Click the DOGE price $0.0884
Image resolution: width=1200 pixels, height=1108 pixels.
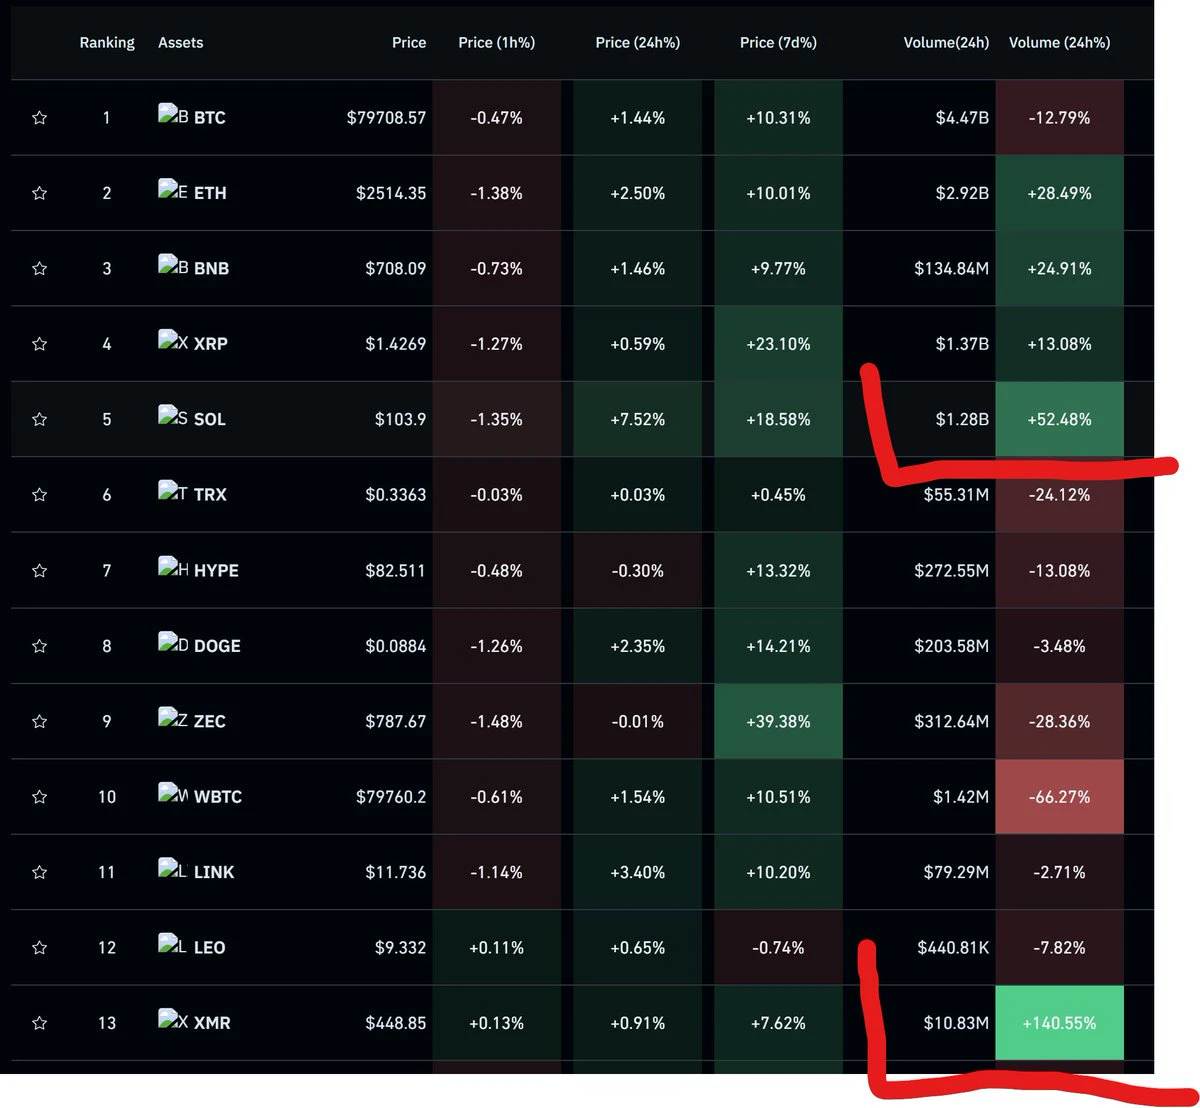(x=396, y=646)
